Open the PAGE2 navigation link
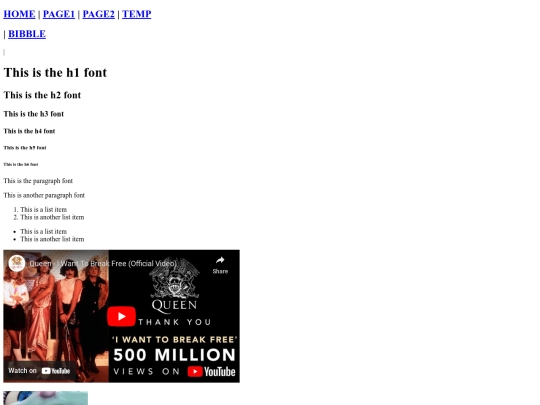The height and width of the screenshot is (405, 540). coord(98,14)
